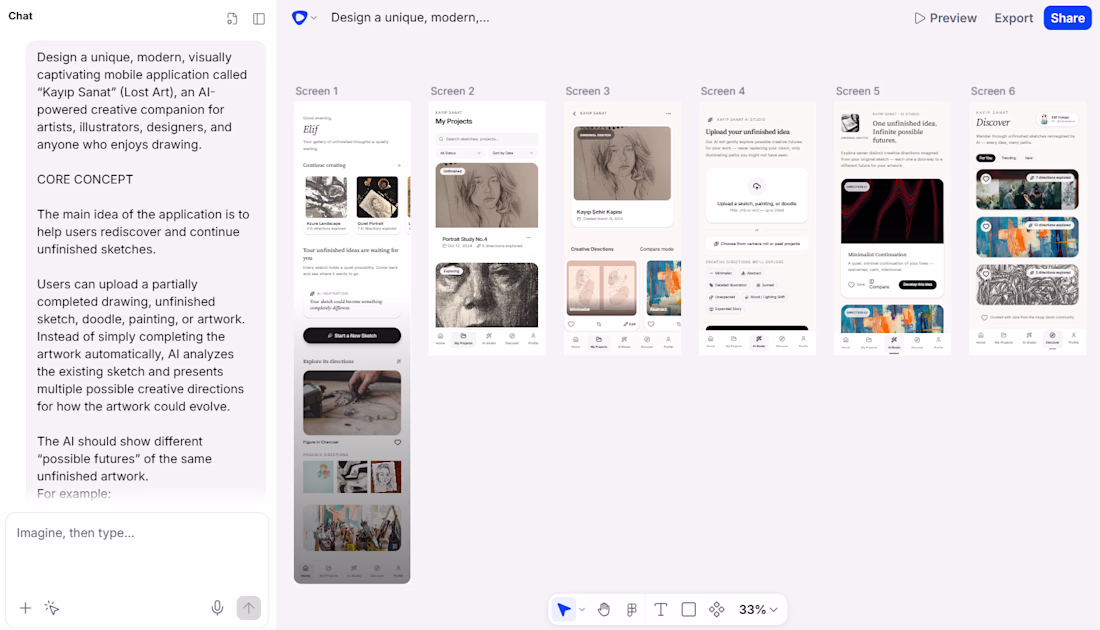Collapse the chat sidebar panel
This screenshot has width=1100, height=630.
[259, 19]
